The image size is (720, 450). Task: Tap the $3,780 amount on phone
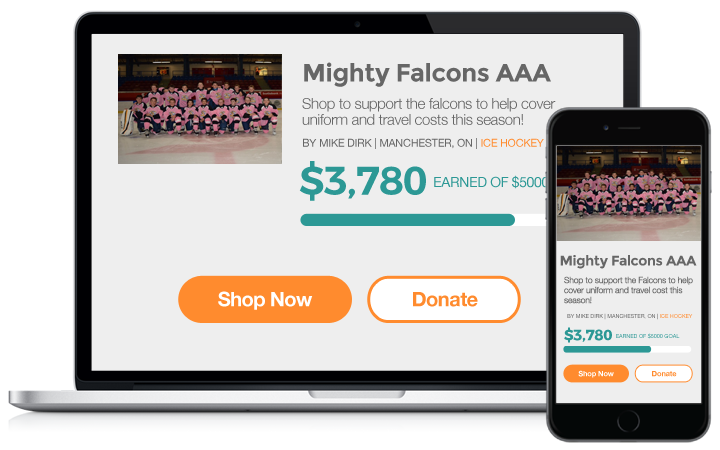pyautogui.click(x=588, y=335)
